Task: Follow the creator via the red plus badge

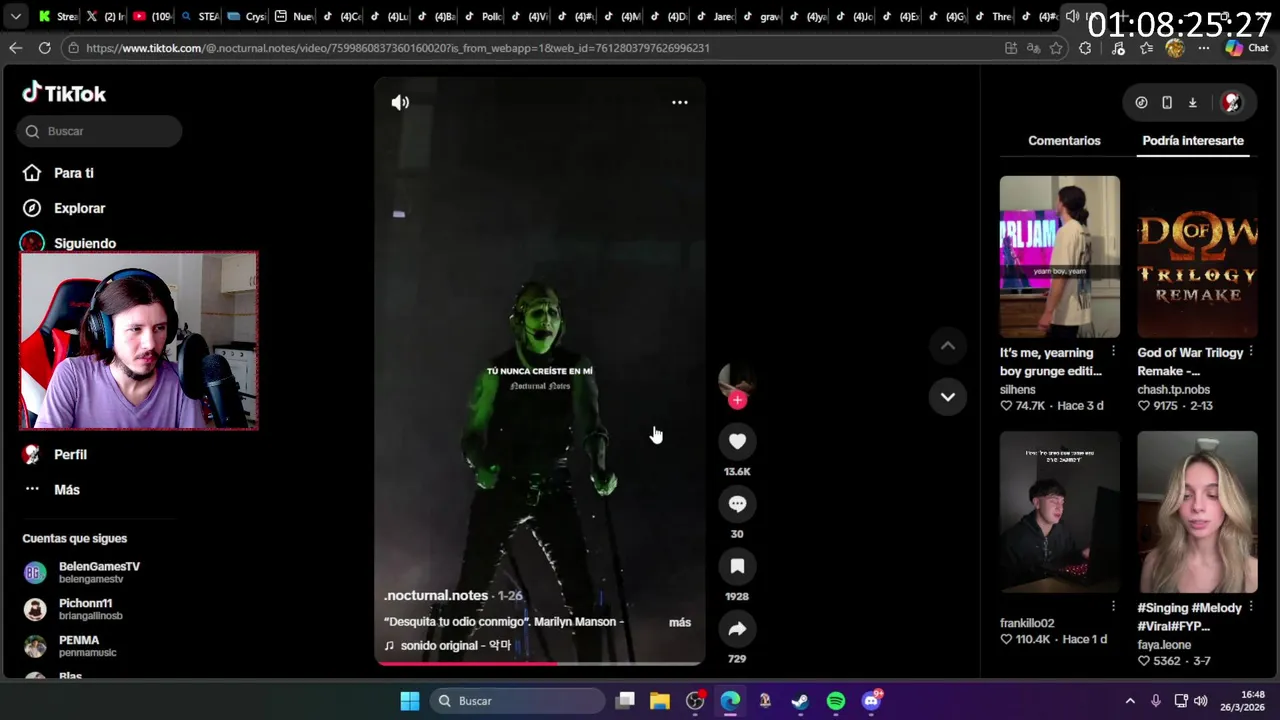Action: [x=737, y=400]
